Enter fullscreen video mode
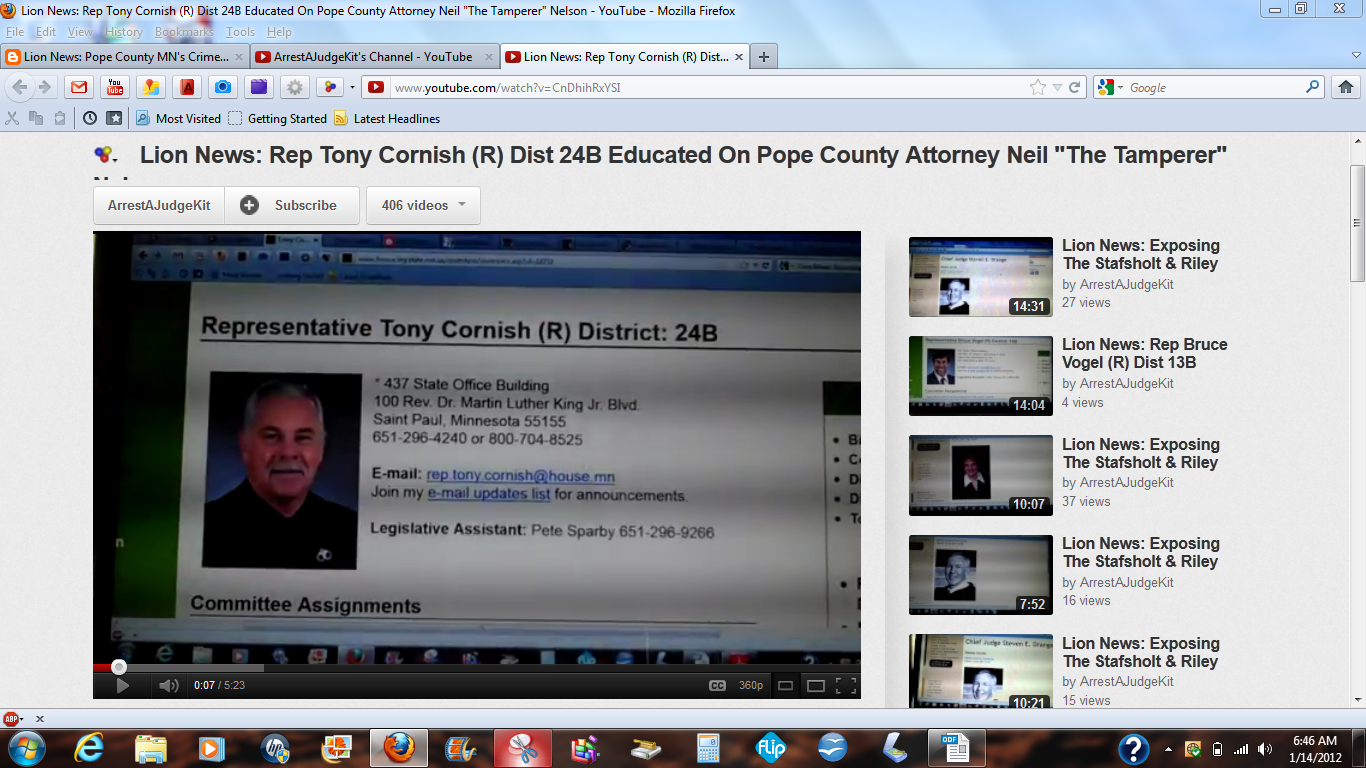Viewport: 1366px width, 768px height. [x=846, y=686]
